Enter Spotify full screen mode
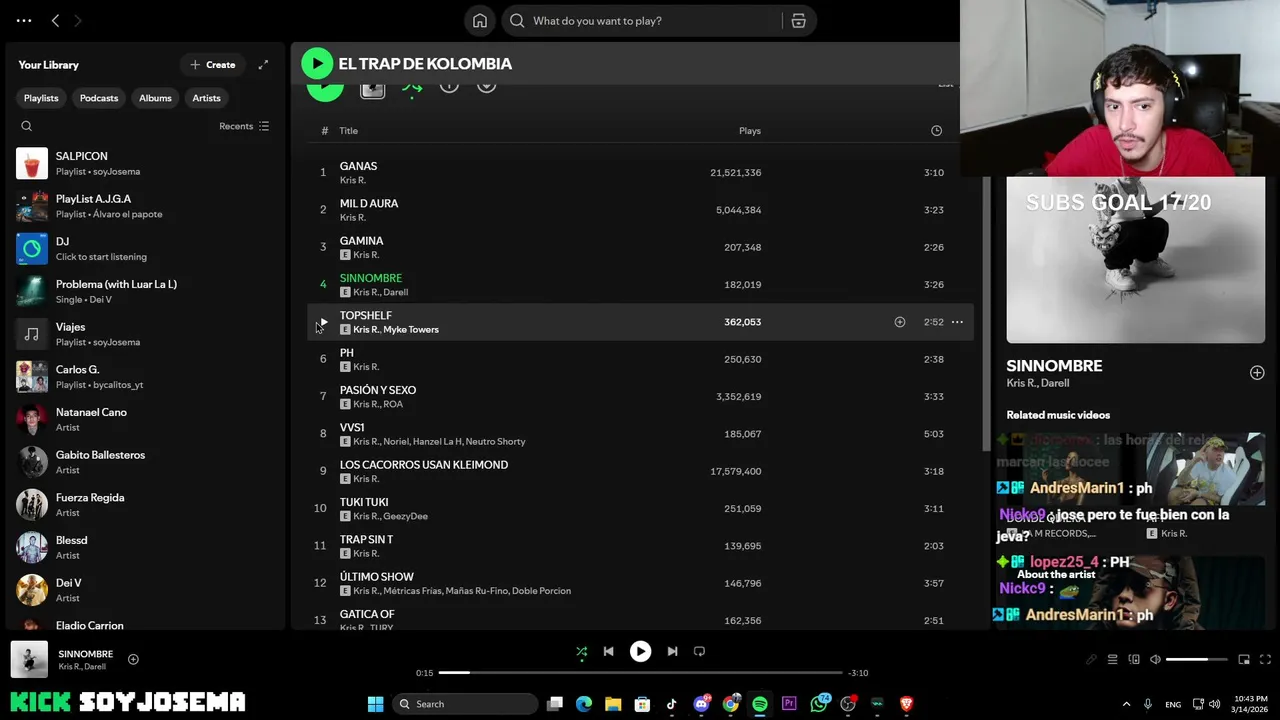 [x=1265, y=660]
